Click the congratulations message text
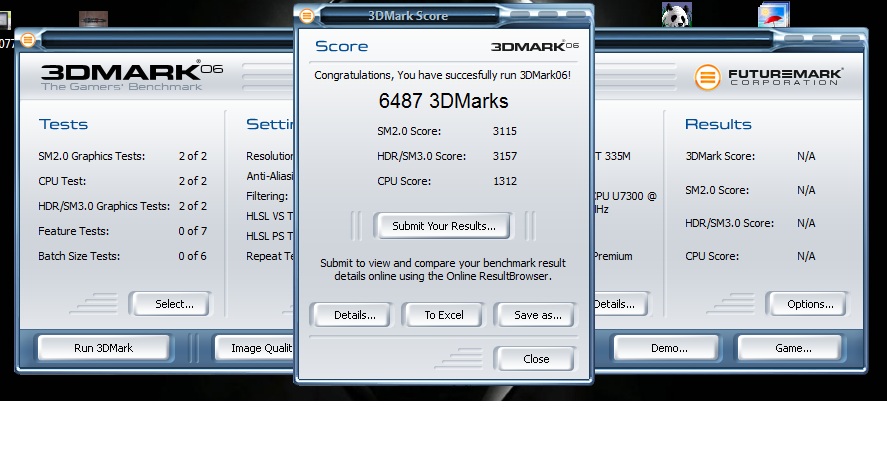Screen dimensions: 887x460 tap(442, 75)
